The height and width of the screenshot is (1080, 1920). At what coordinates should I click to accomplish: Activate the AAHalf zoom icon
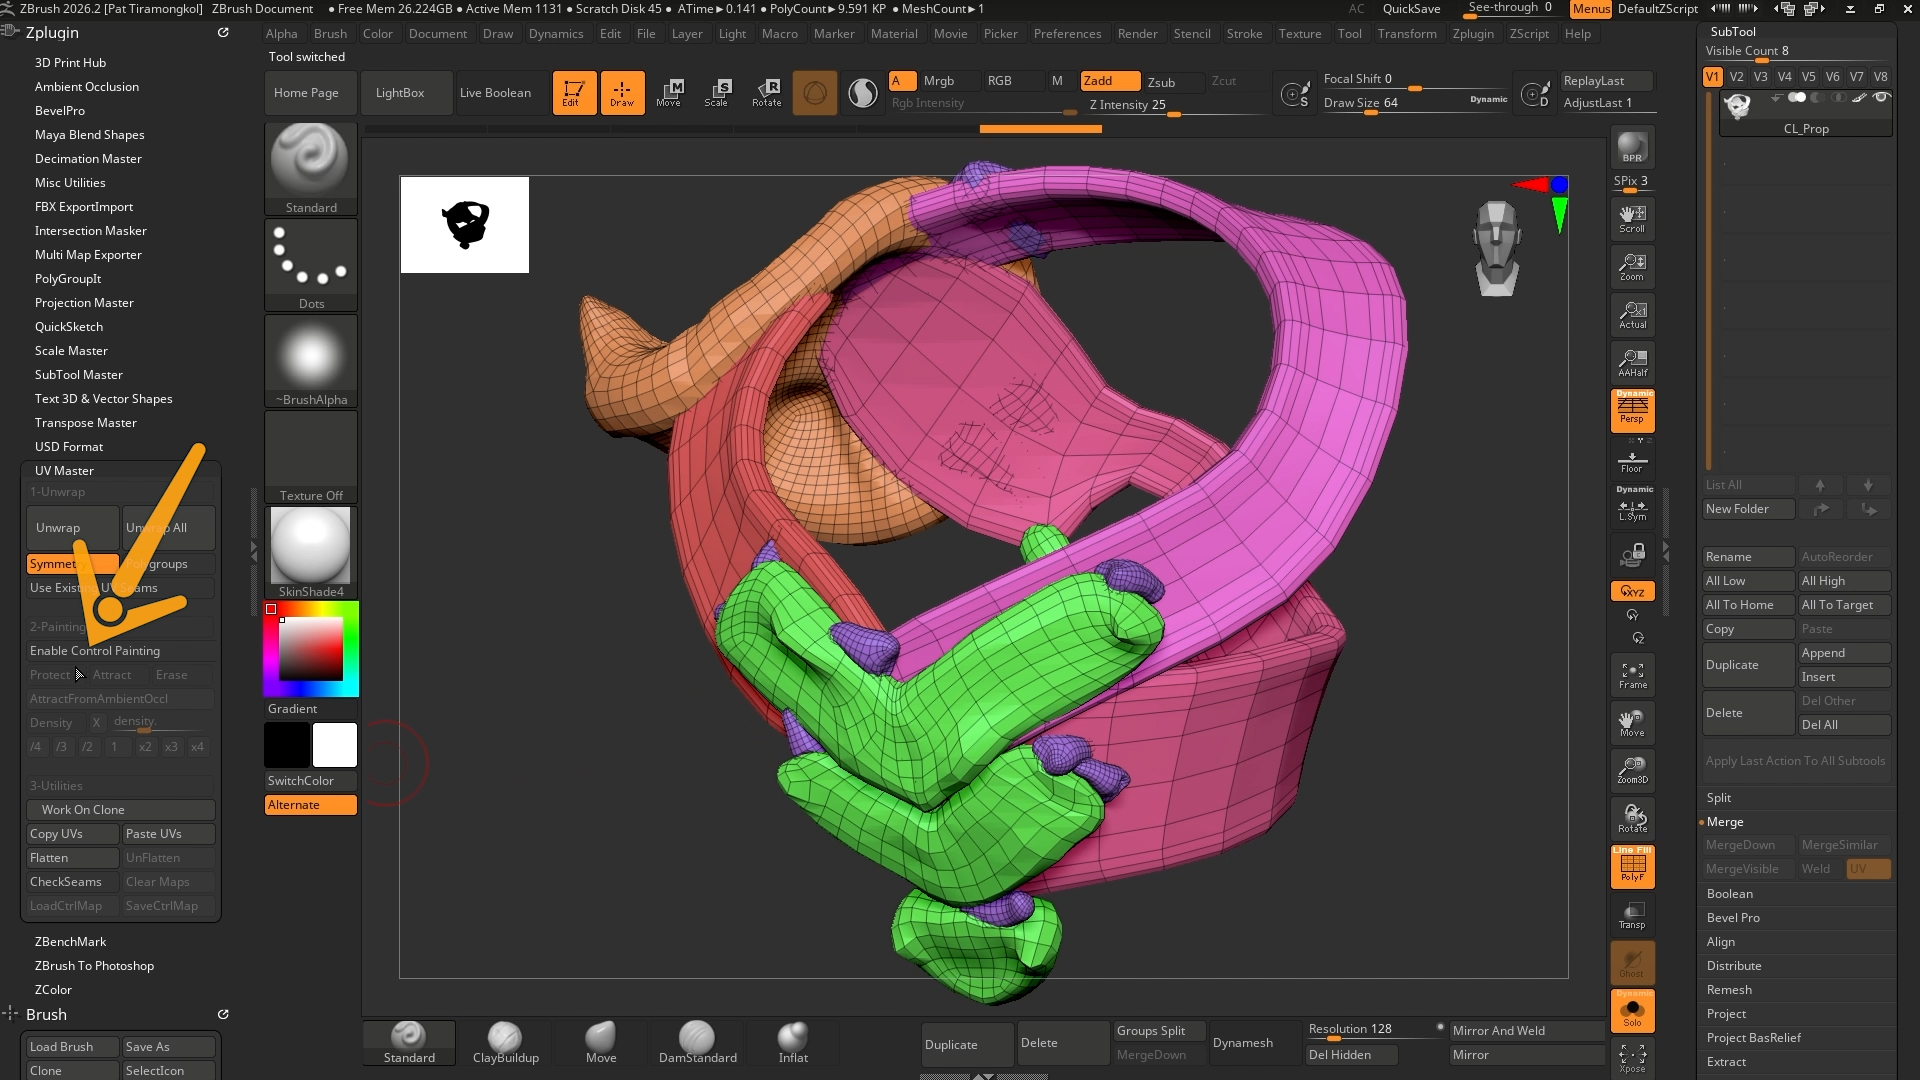(1632, 363)
